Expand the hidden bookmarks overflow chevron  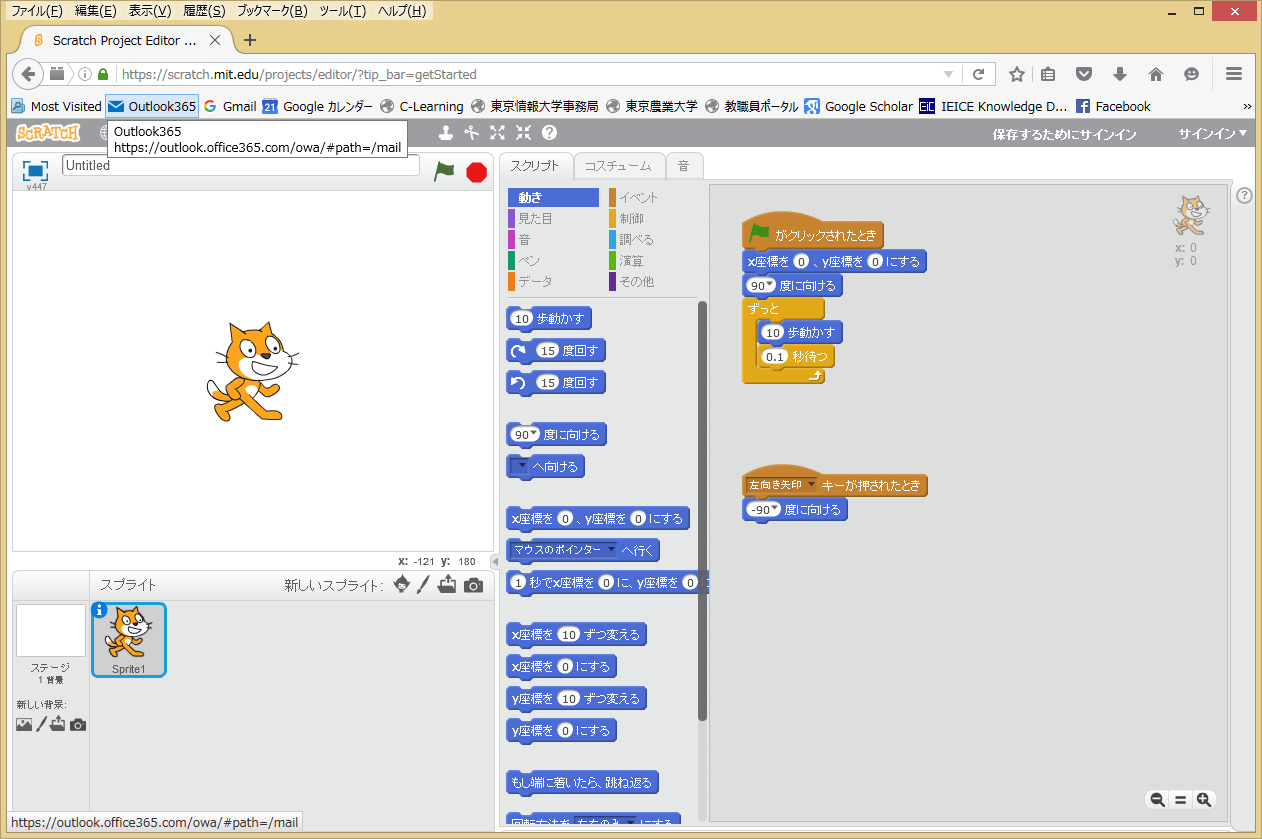point(1247,106)
